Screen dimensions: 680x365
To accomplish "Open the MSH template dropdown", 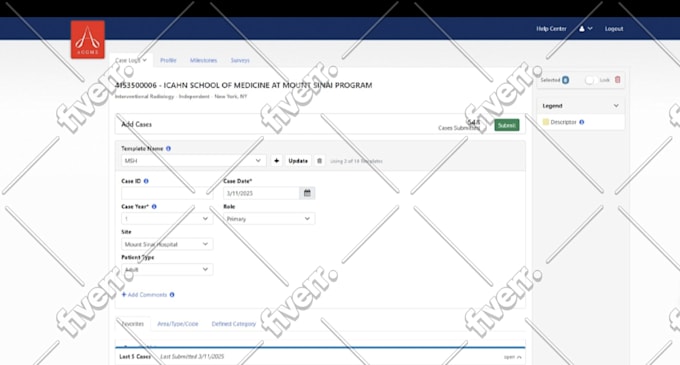I will [193, 161].
